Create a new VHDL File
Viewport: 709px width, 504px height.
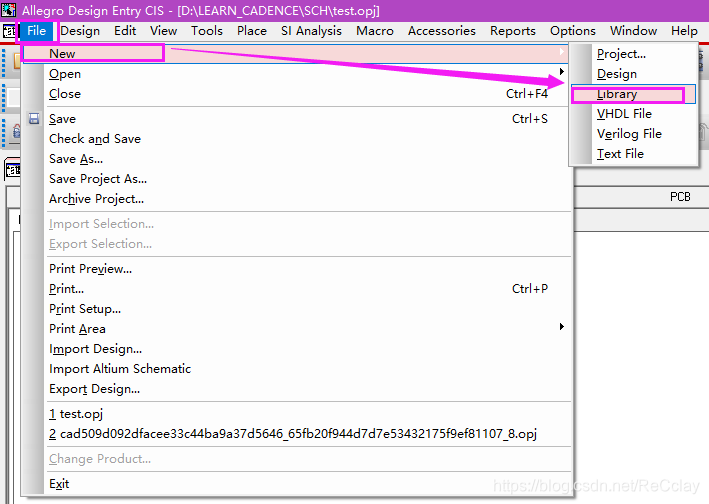pos(624,114)
